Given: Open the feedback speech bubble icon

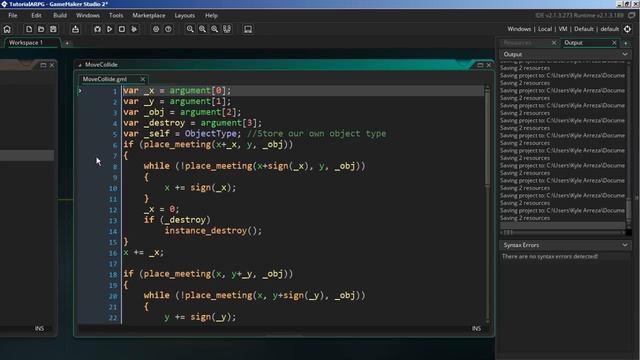Looking at the screenshot, I should coord(632,16).
